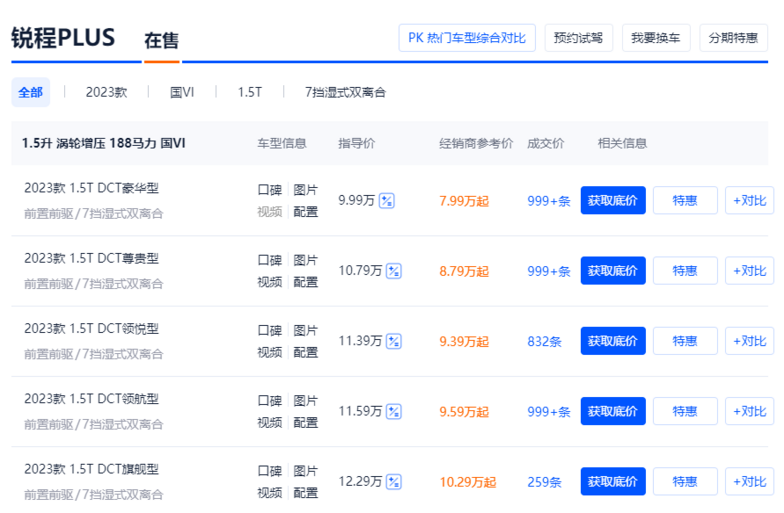Add DCT旗舰型 to comparison
Screen dimensions: 784x513
[750, 482]
